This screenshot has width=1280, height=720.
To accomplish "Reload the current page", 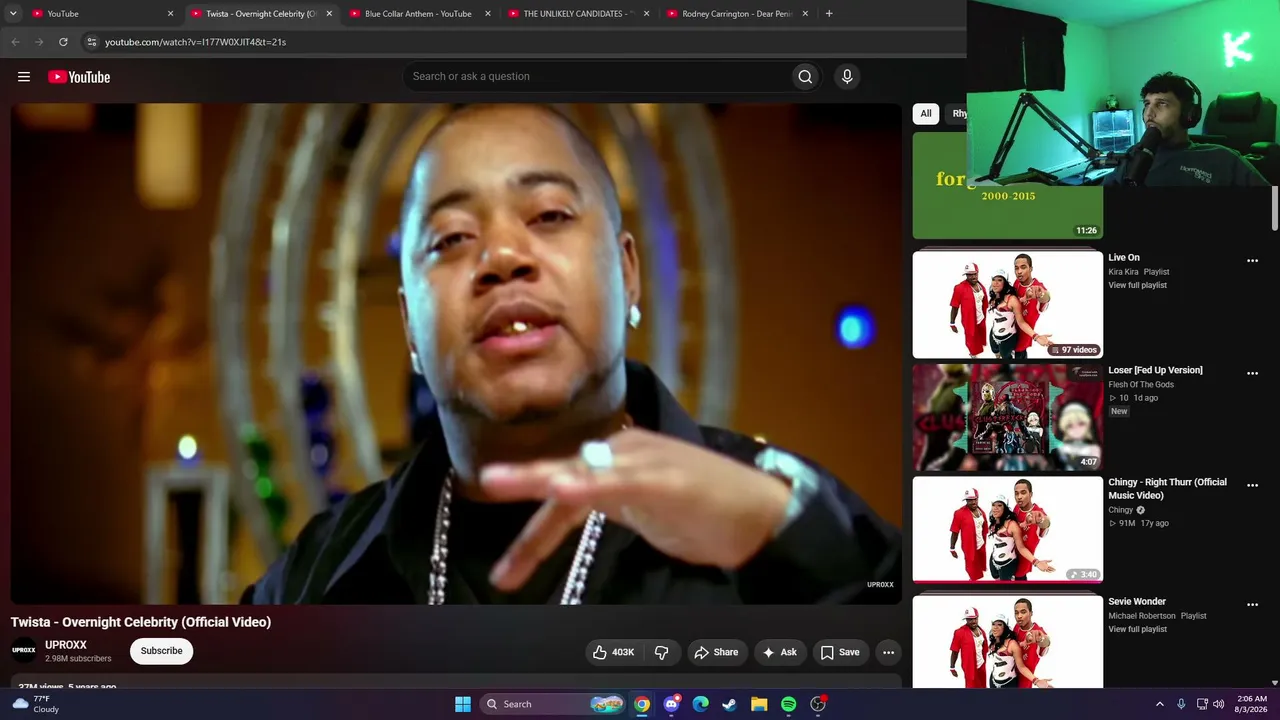I will 63,42.
